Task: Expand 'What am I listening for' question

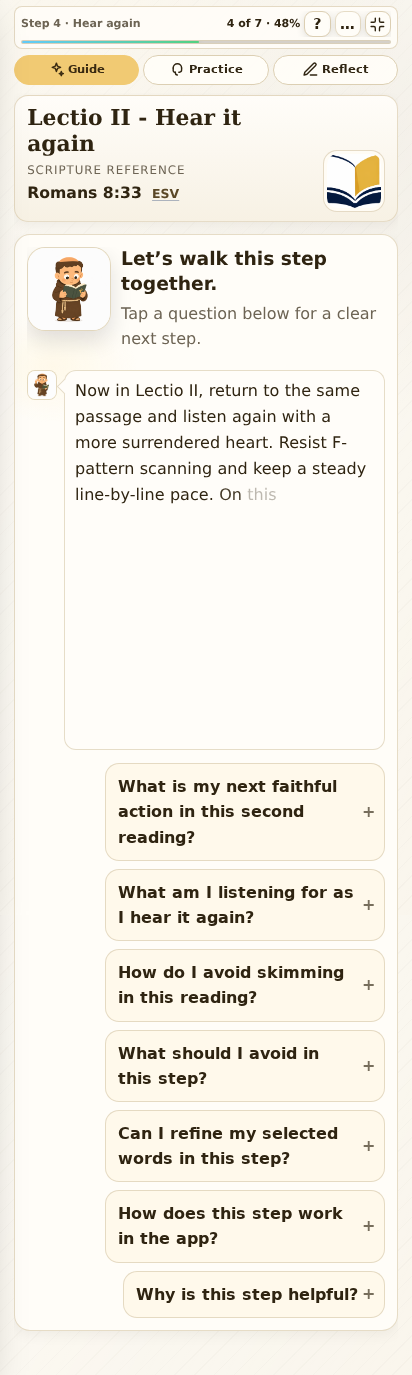Action: 245,905
